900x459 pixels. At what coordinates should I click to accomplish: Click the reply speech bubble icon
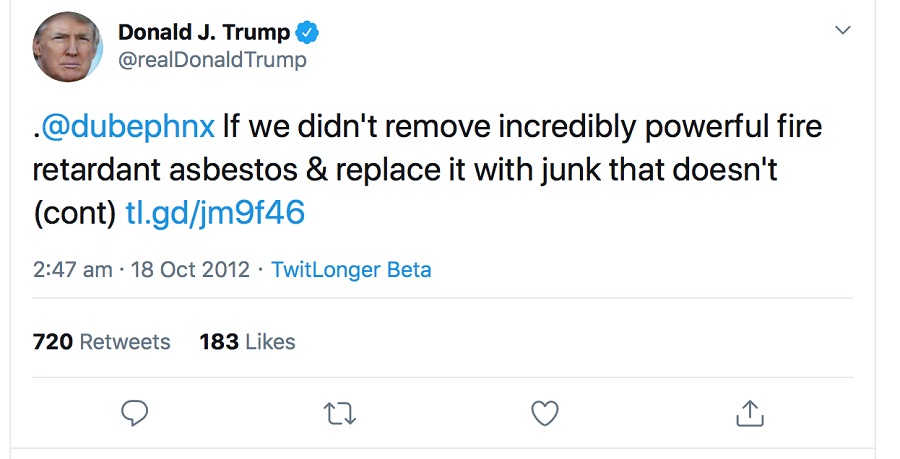(135, 412)
